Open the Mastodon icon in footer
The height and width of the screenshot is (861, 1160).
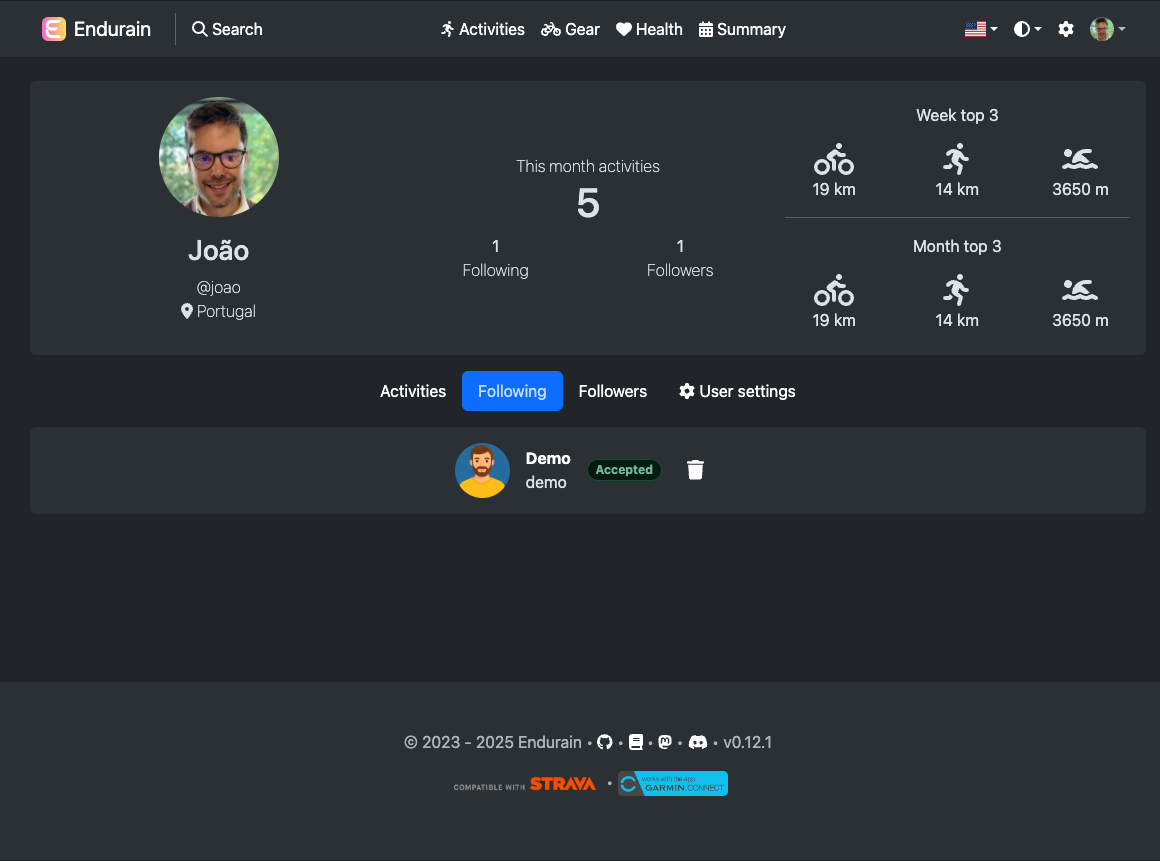665,742
